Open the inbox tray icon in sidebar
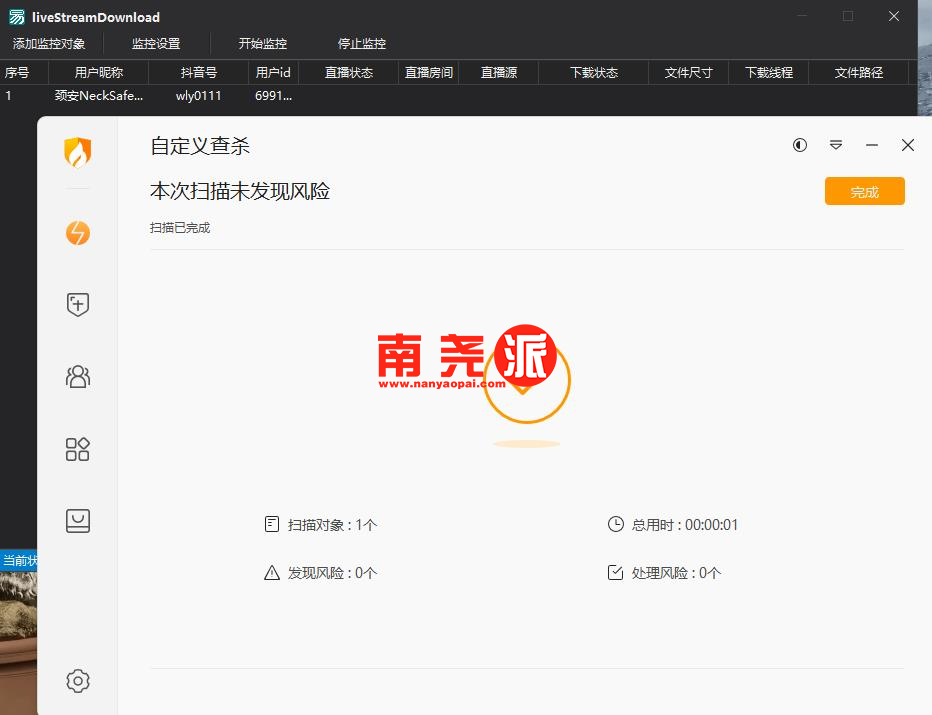The width and height of the screenshot is (932, 715). (78, 521)
